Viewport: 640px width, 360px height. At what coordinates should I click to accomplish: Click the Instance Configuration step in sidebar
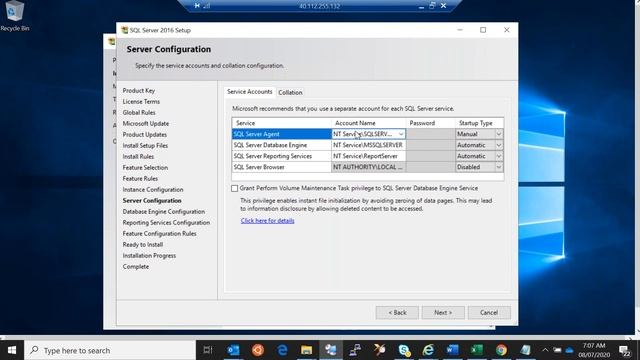153,190
